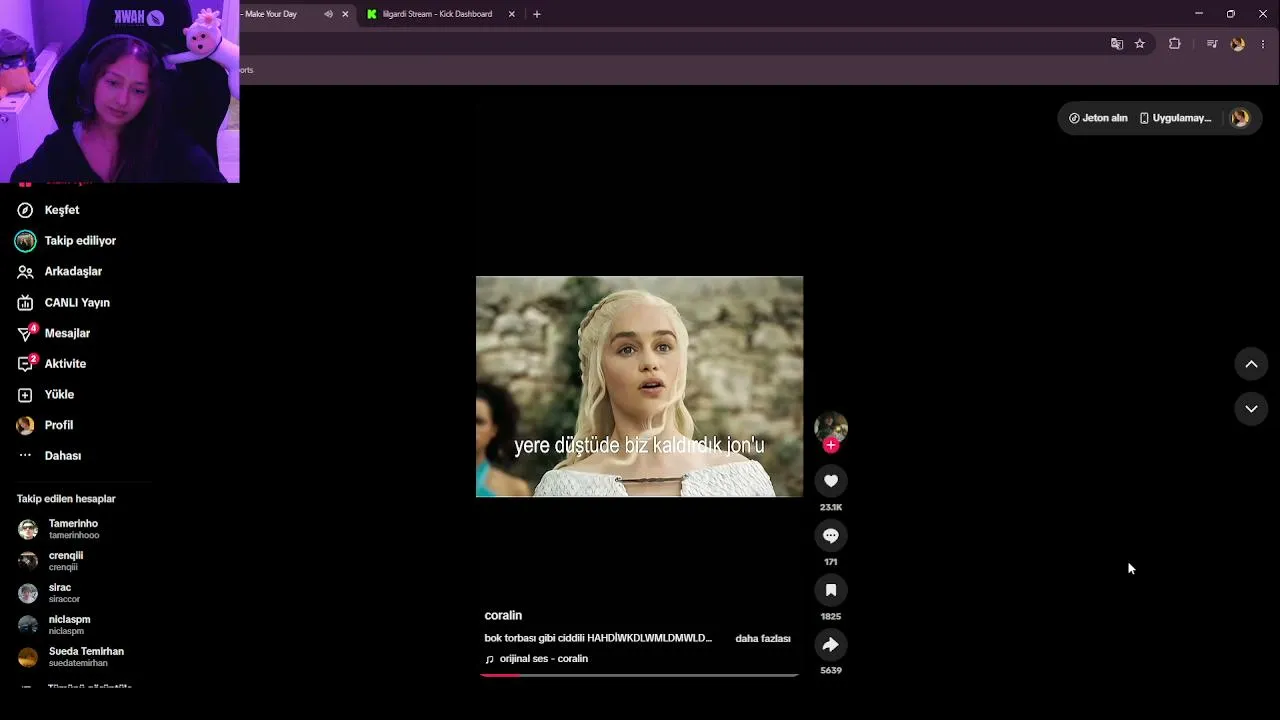The width and height of the screenshot is (1280, 720).
Task: Click the three-dot Dahası icon
Action: point(25,456)
